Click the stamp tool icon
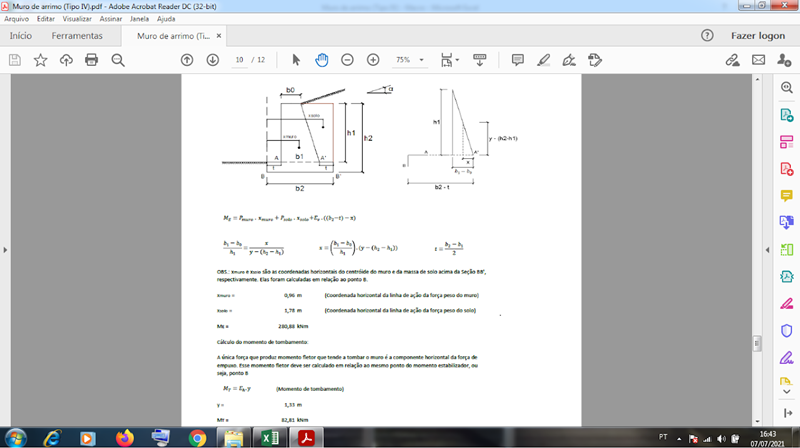The width and height of the screenshot is (800, 448). pos(595,60)
